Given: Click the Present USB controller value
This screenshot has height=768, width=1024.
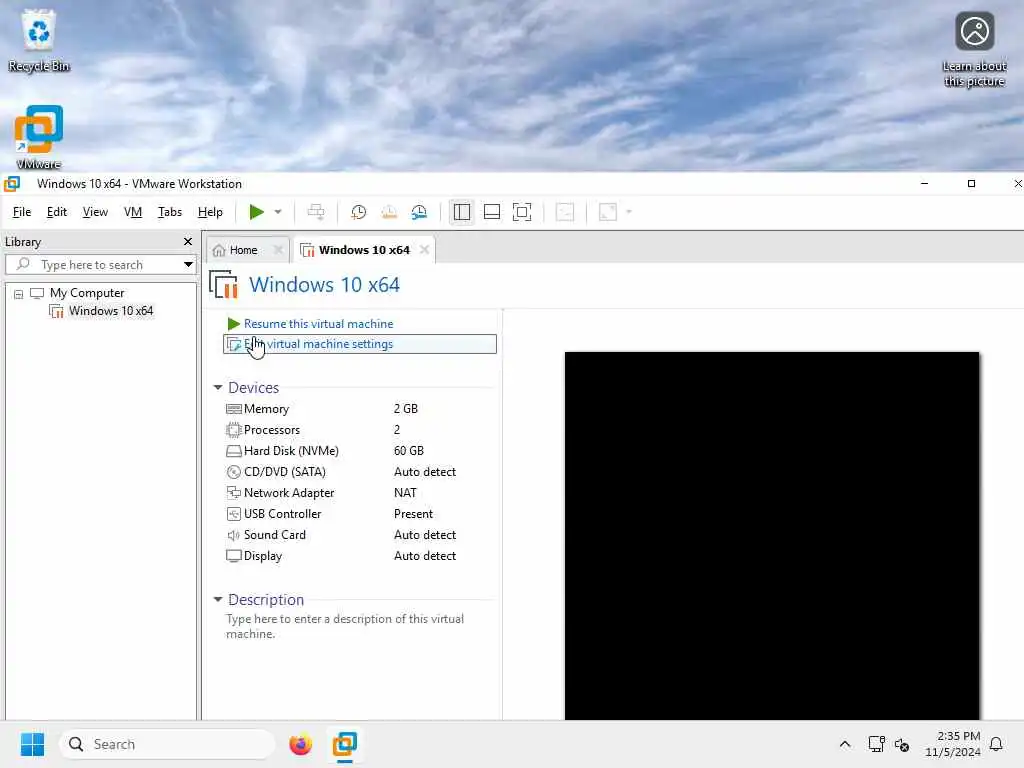Looking at the screenshot, I should (413, 514).
